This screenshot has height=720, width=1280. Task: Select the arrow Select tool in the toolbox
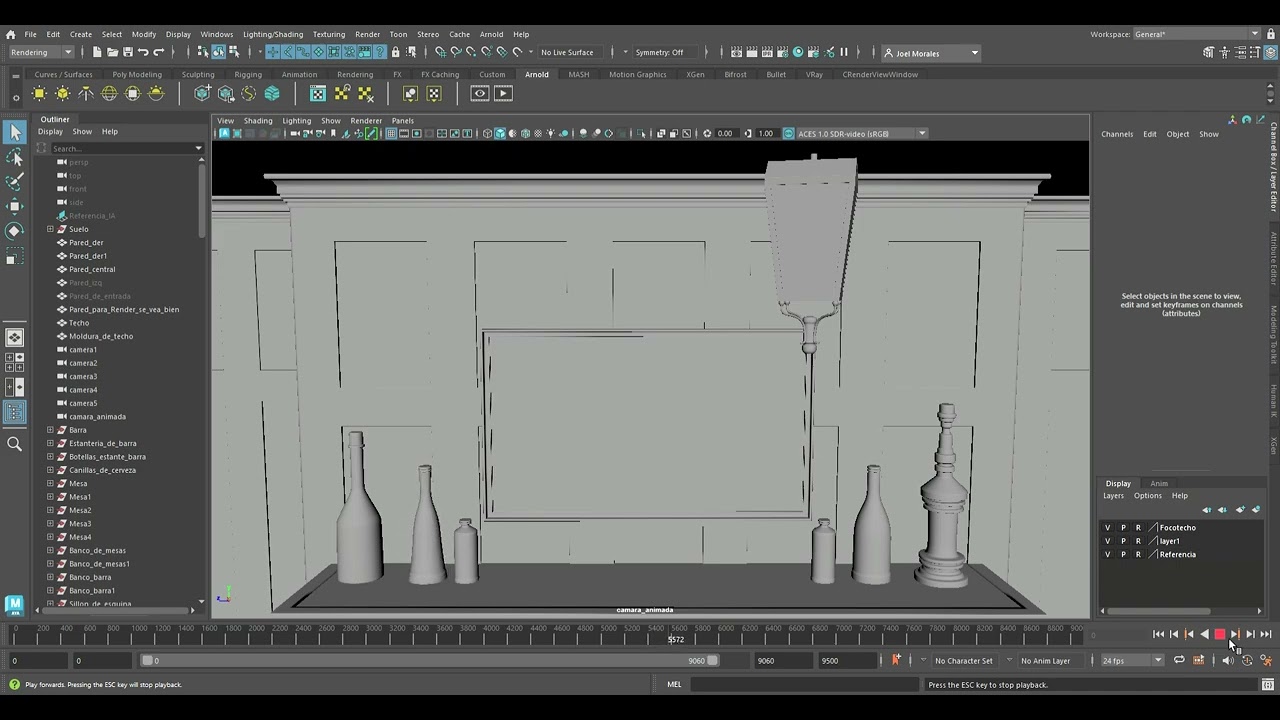15,132
